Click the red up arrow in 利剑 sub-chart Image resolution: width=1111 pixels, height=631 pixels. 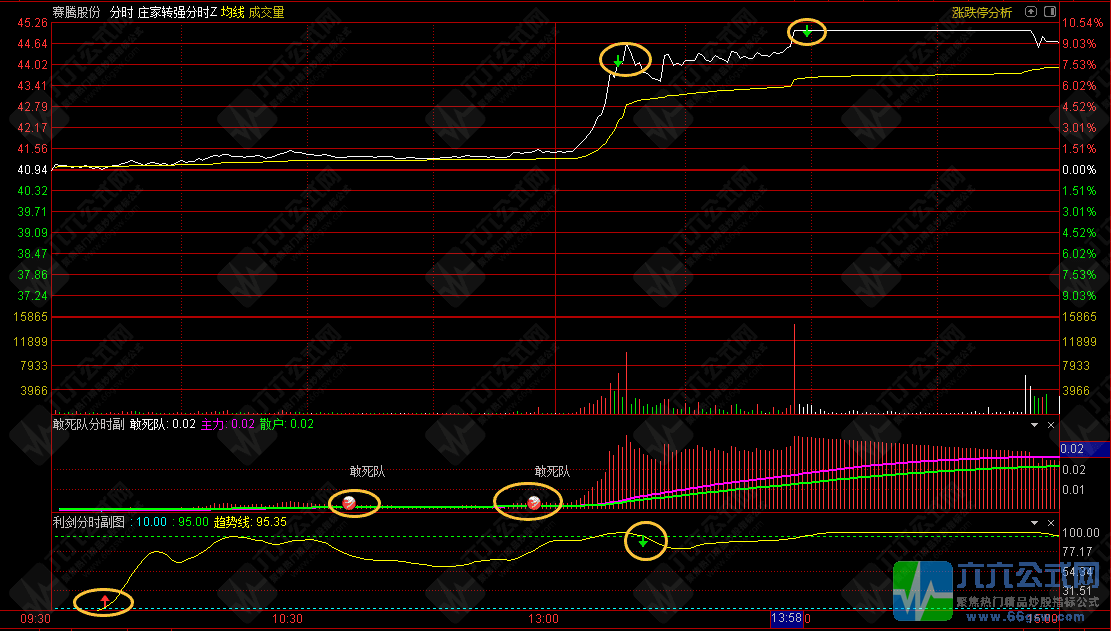[x=105, y=601]
